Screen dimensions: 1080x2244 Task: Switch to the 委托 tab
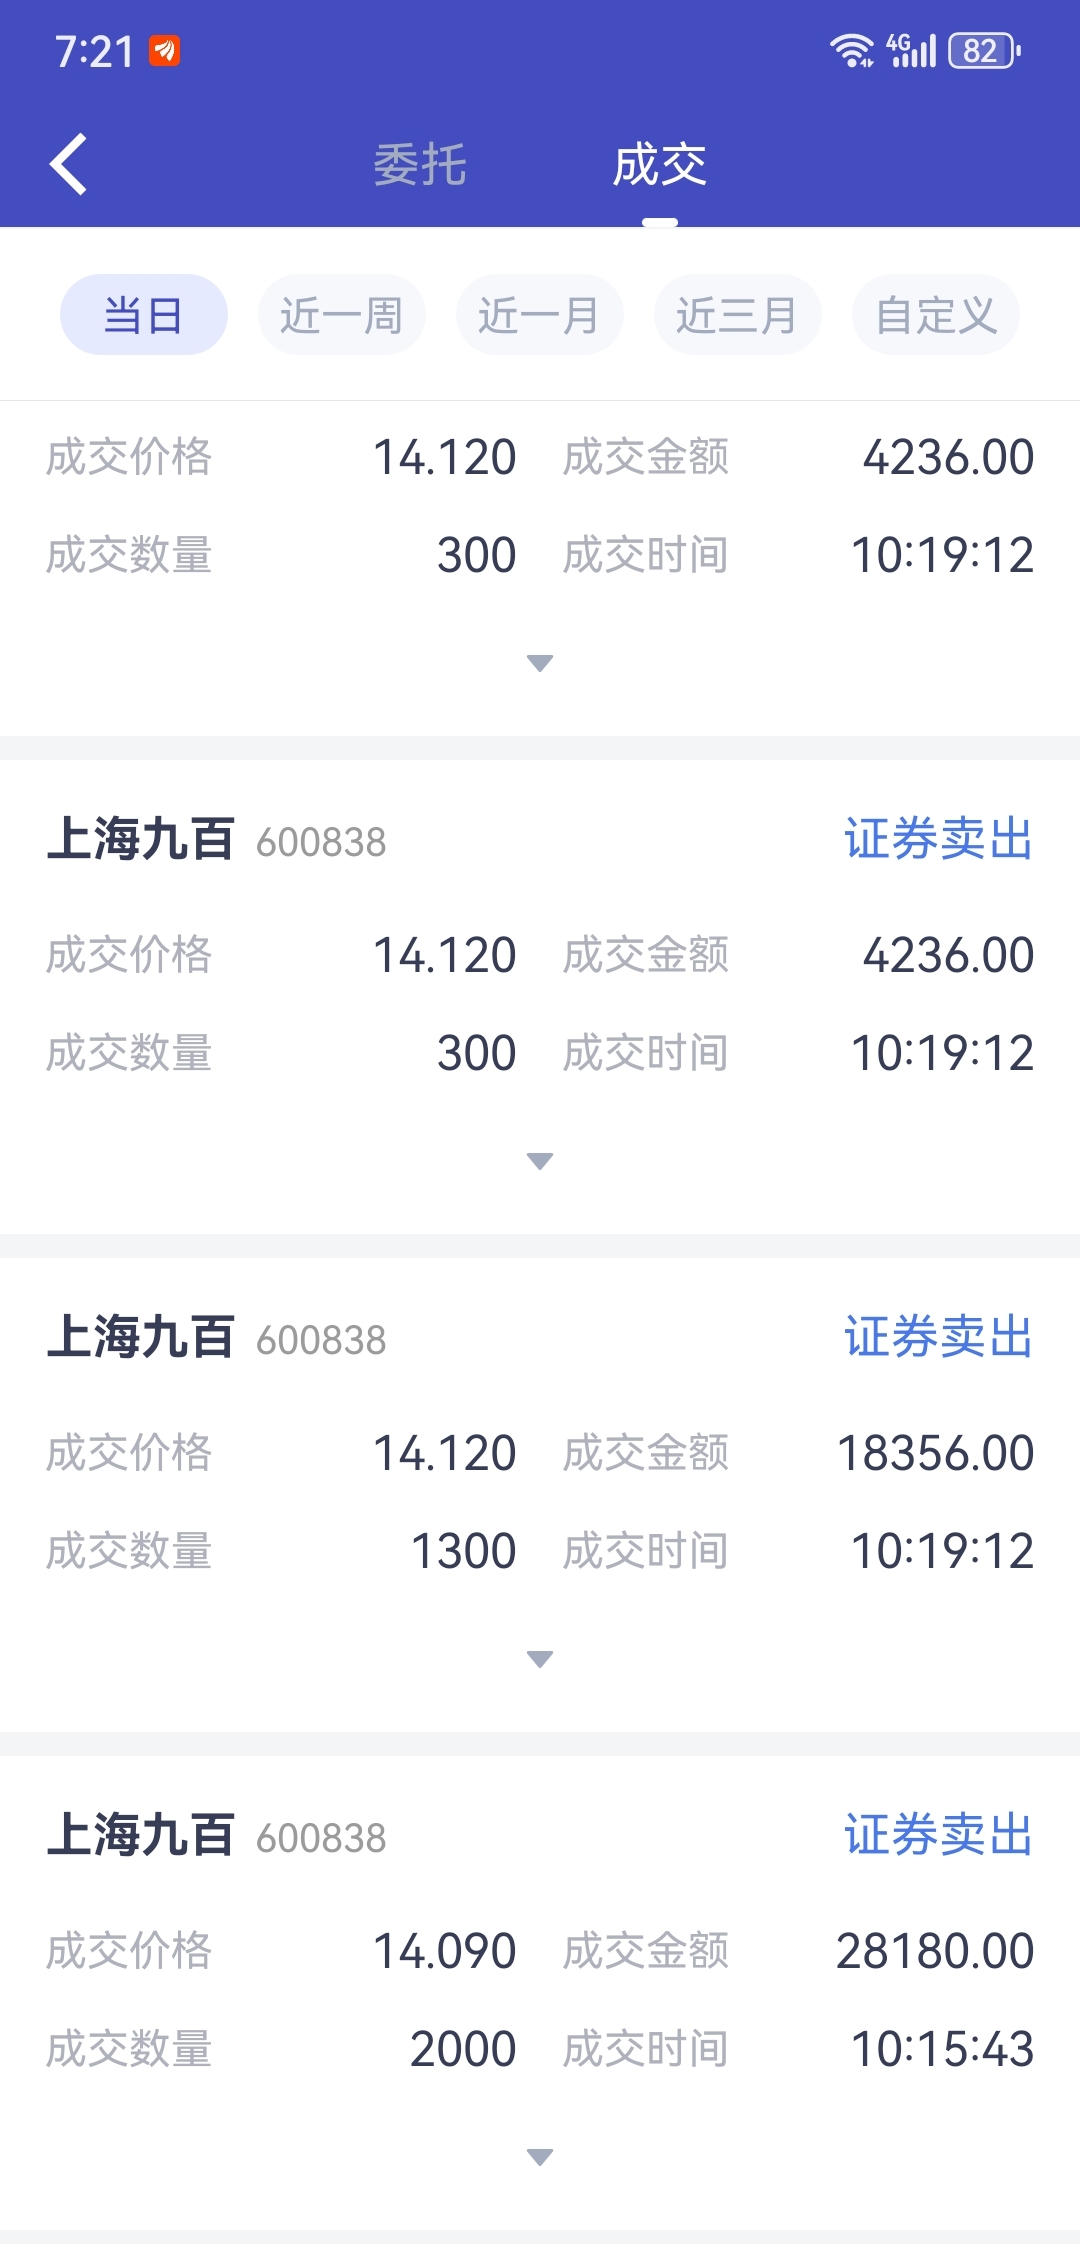(x=420, y=165)
